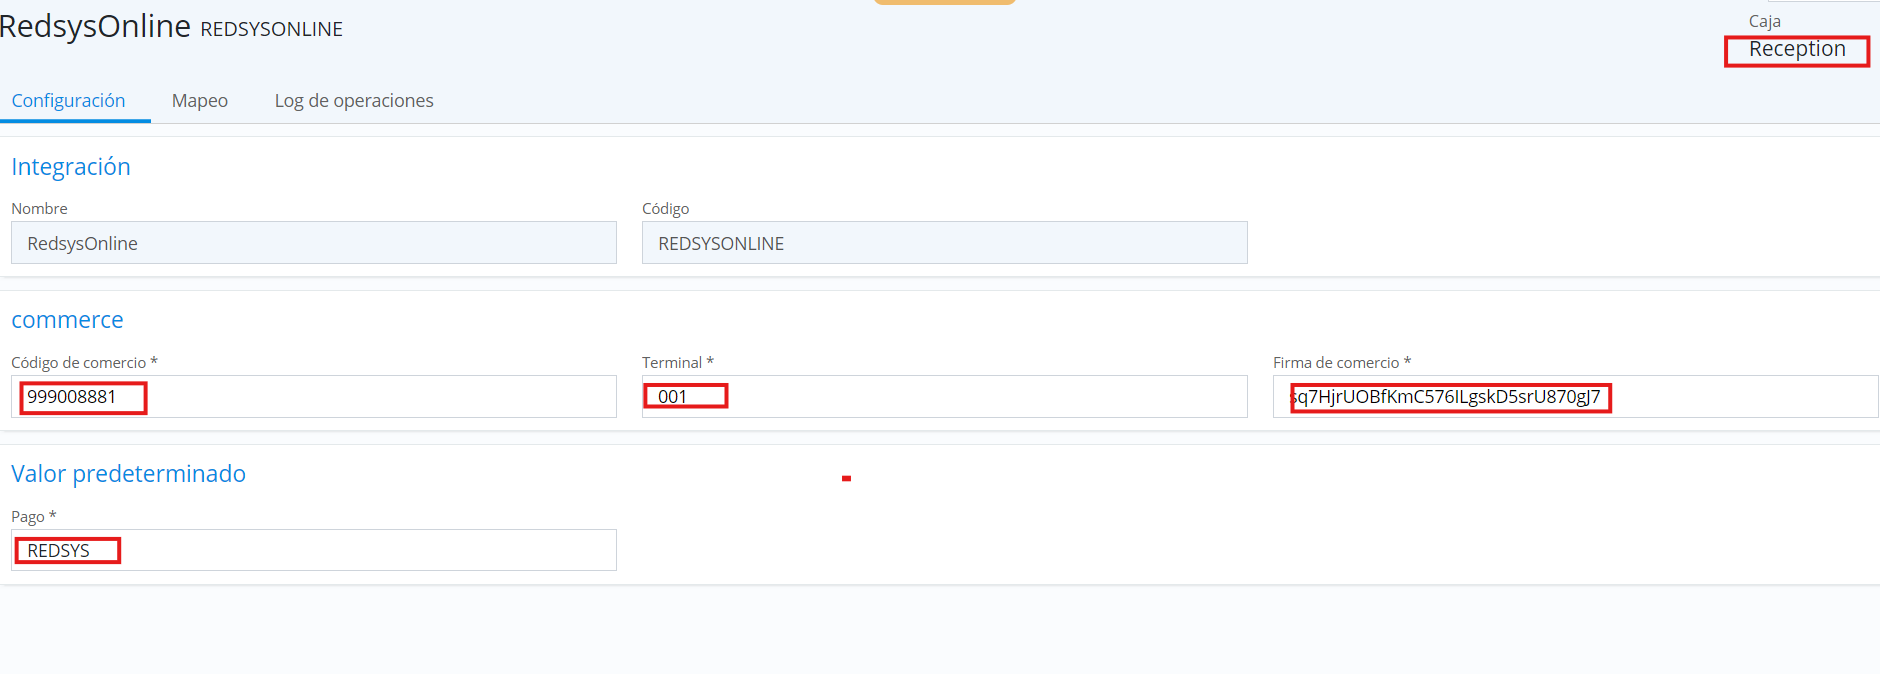Focus the Código de comercio input field
The height and width of the screenshot is (674, 1880).
313,397
